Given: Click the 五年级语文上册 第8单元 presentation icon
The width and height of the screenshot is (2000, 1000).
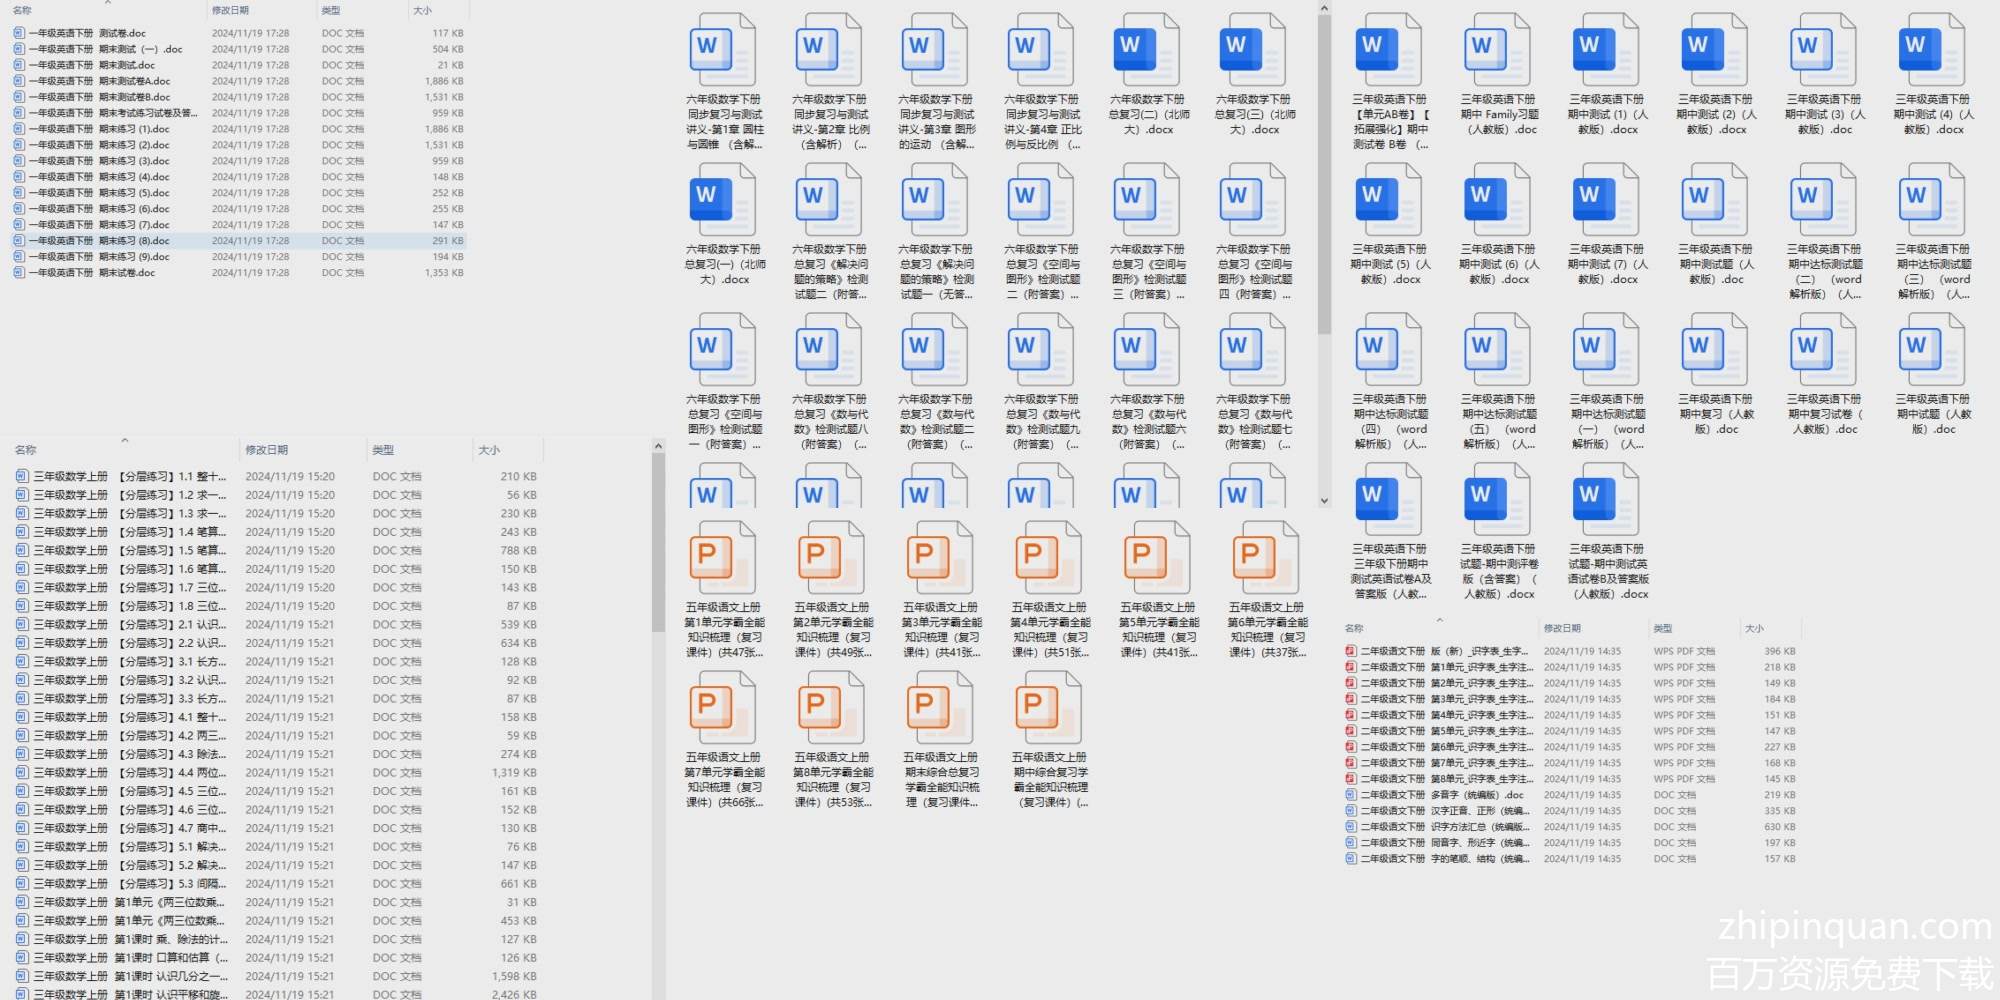Looking at the screenshot, I should point(831,708).
